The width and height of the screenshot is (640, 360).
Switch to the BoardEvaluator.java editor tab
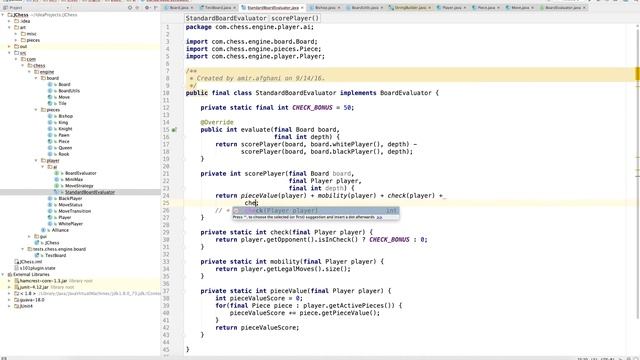(563, 8)
